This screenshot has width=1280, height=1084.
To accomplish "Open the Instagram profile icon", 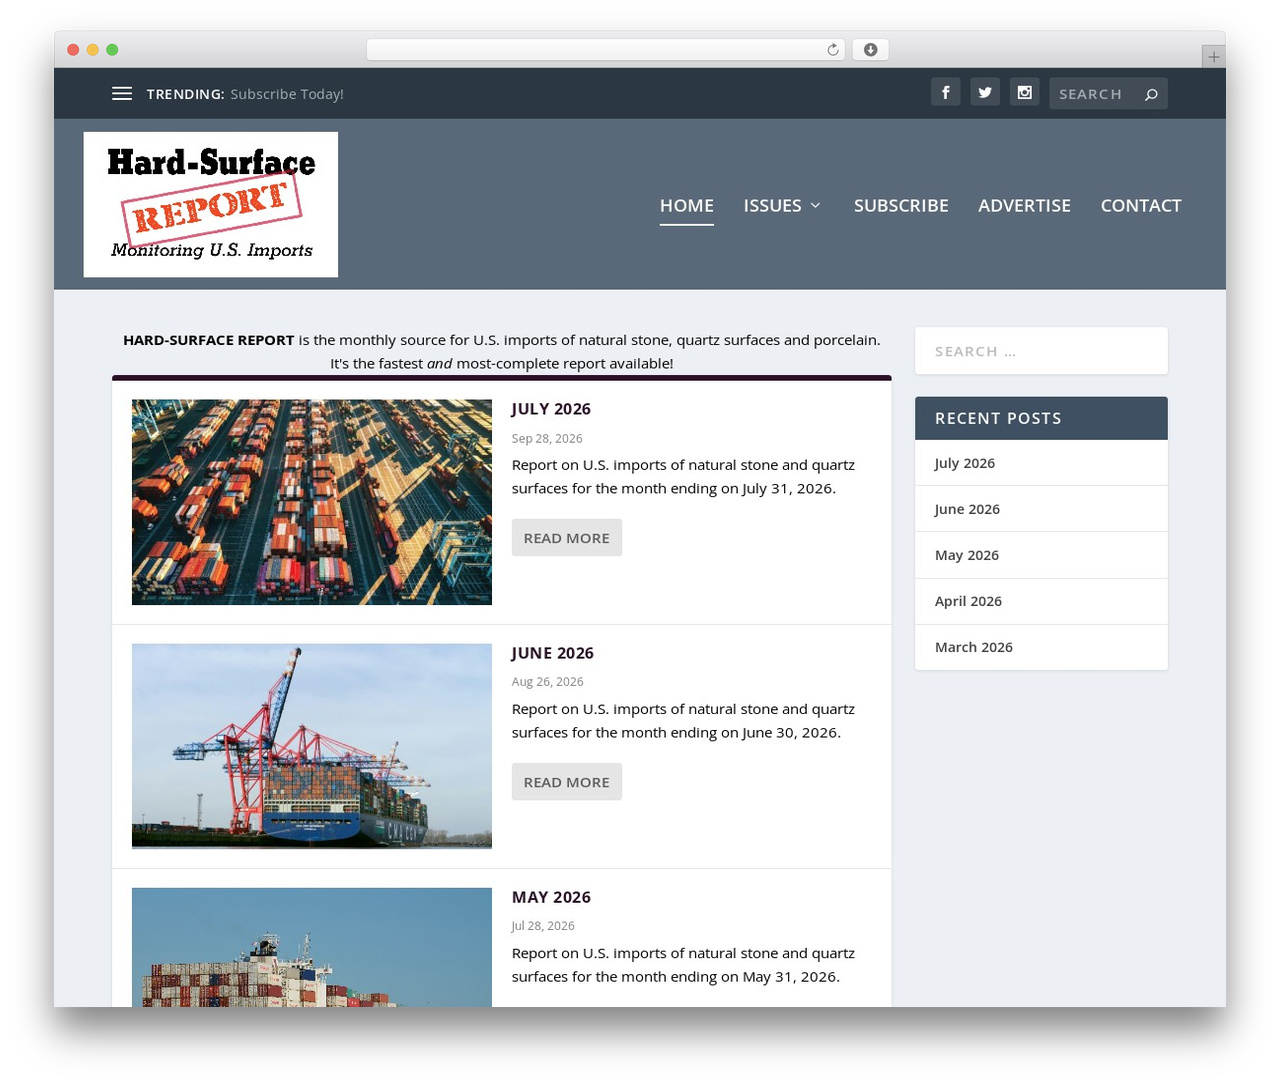I will pyautogui.click(x=1025, y=92).
